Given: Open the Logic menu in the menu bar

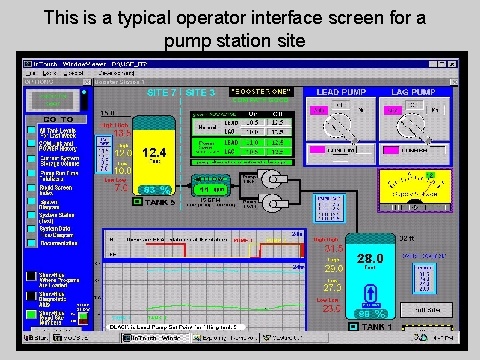Looking at the screenshot, I should click(49, 73).
